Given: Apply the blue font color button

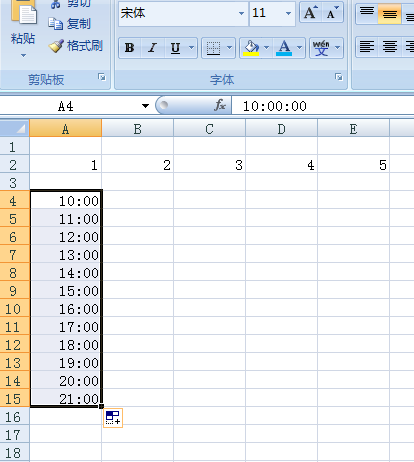Looking at the screenshot, I should pos(284,48).
